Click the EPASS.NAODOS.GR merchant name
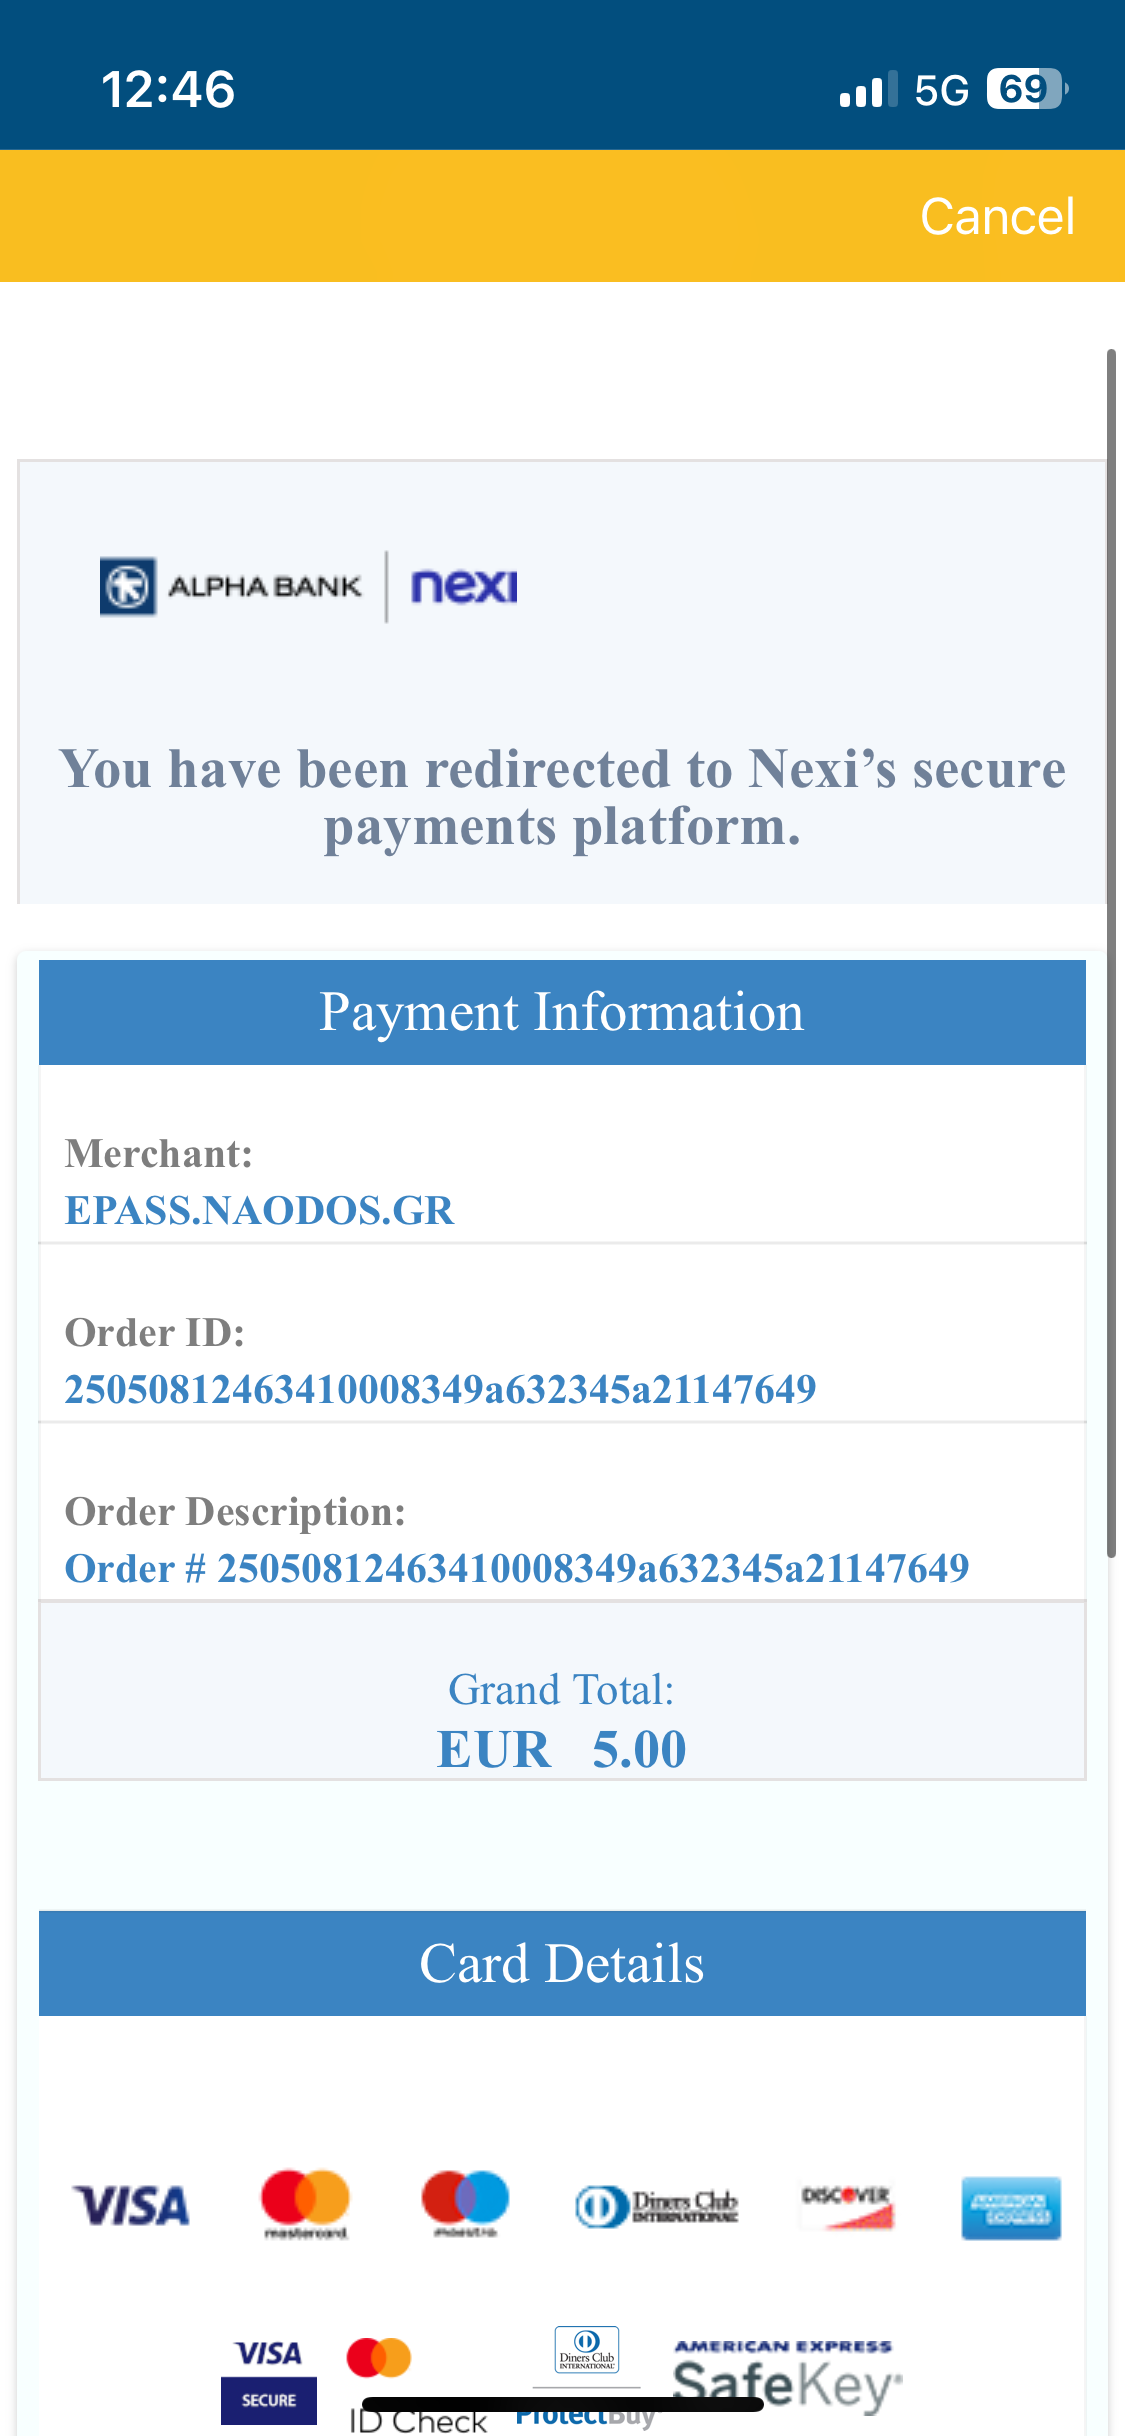The width and height of the screenshot is (1125, 2436). (x=259, y=1210)
